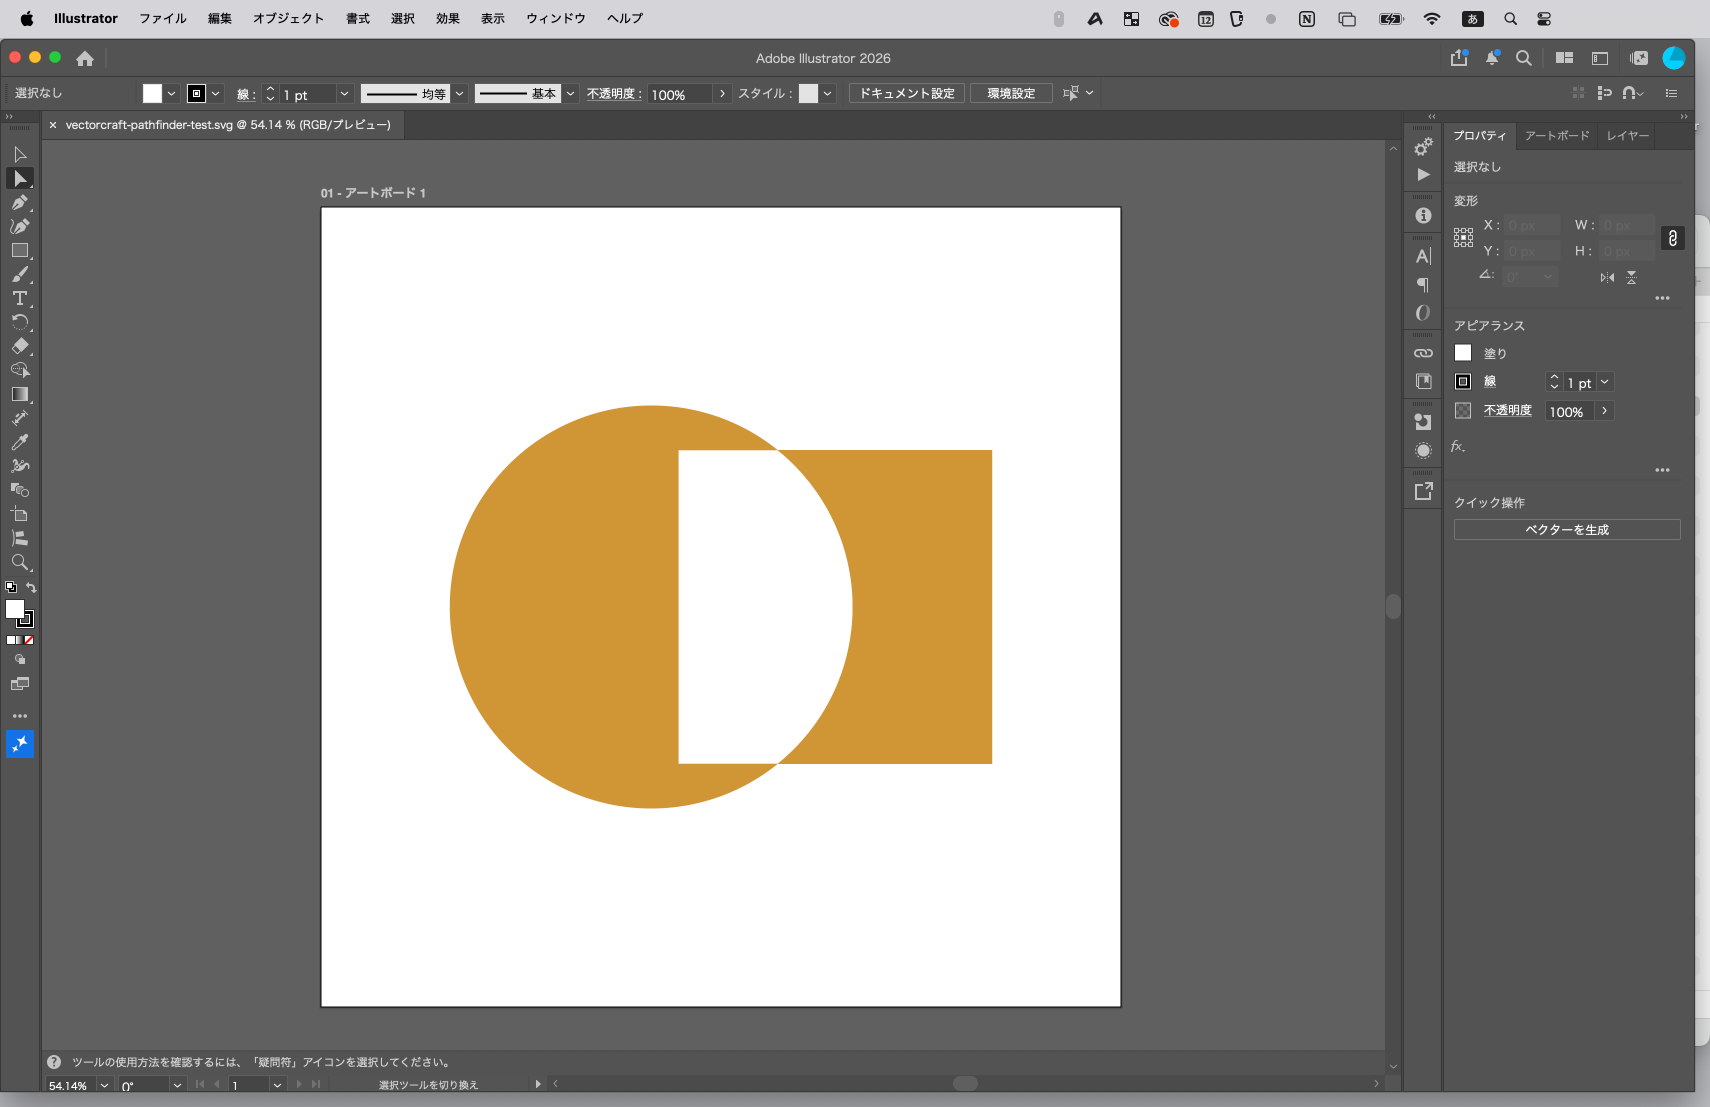Open the 基本 brush definition dropdown
This screenshot has width=1710, height=1107.
570,93
